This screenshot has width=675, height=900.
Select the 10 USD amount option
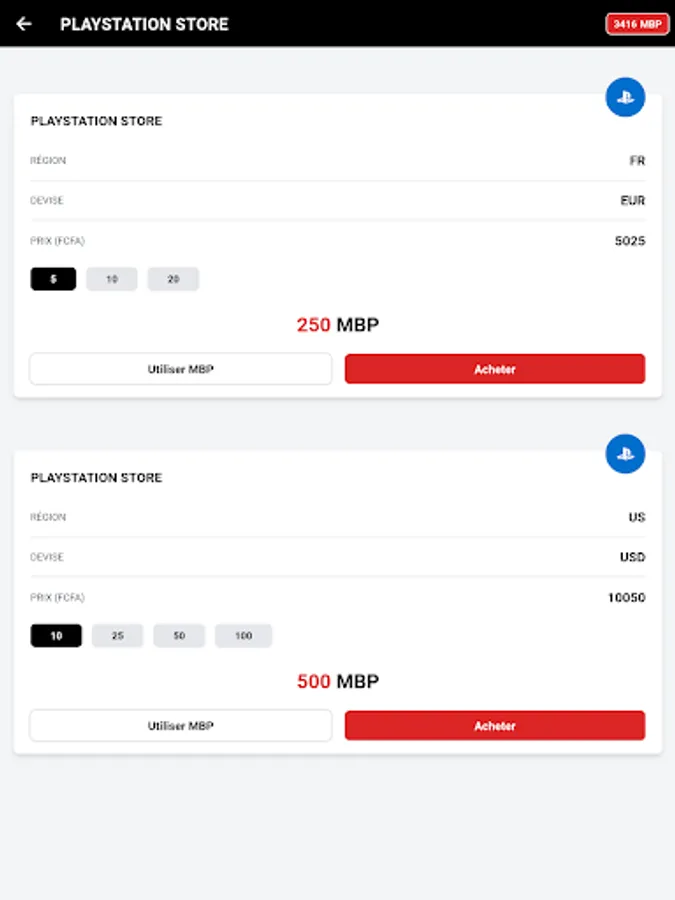[x=56, y=636]
